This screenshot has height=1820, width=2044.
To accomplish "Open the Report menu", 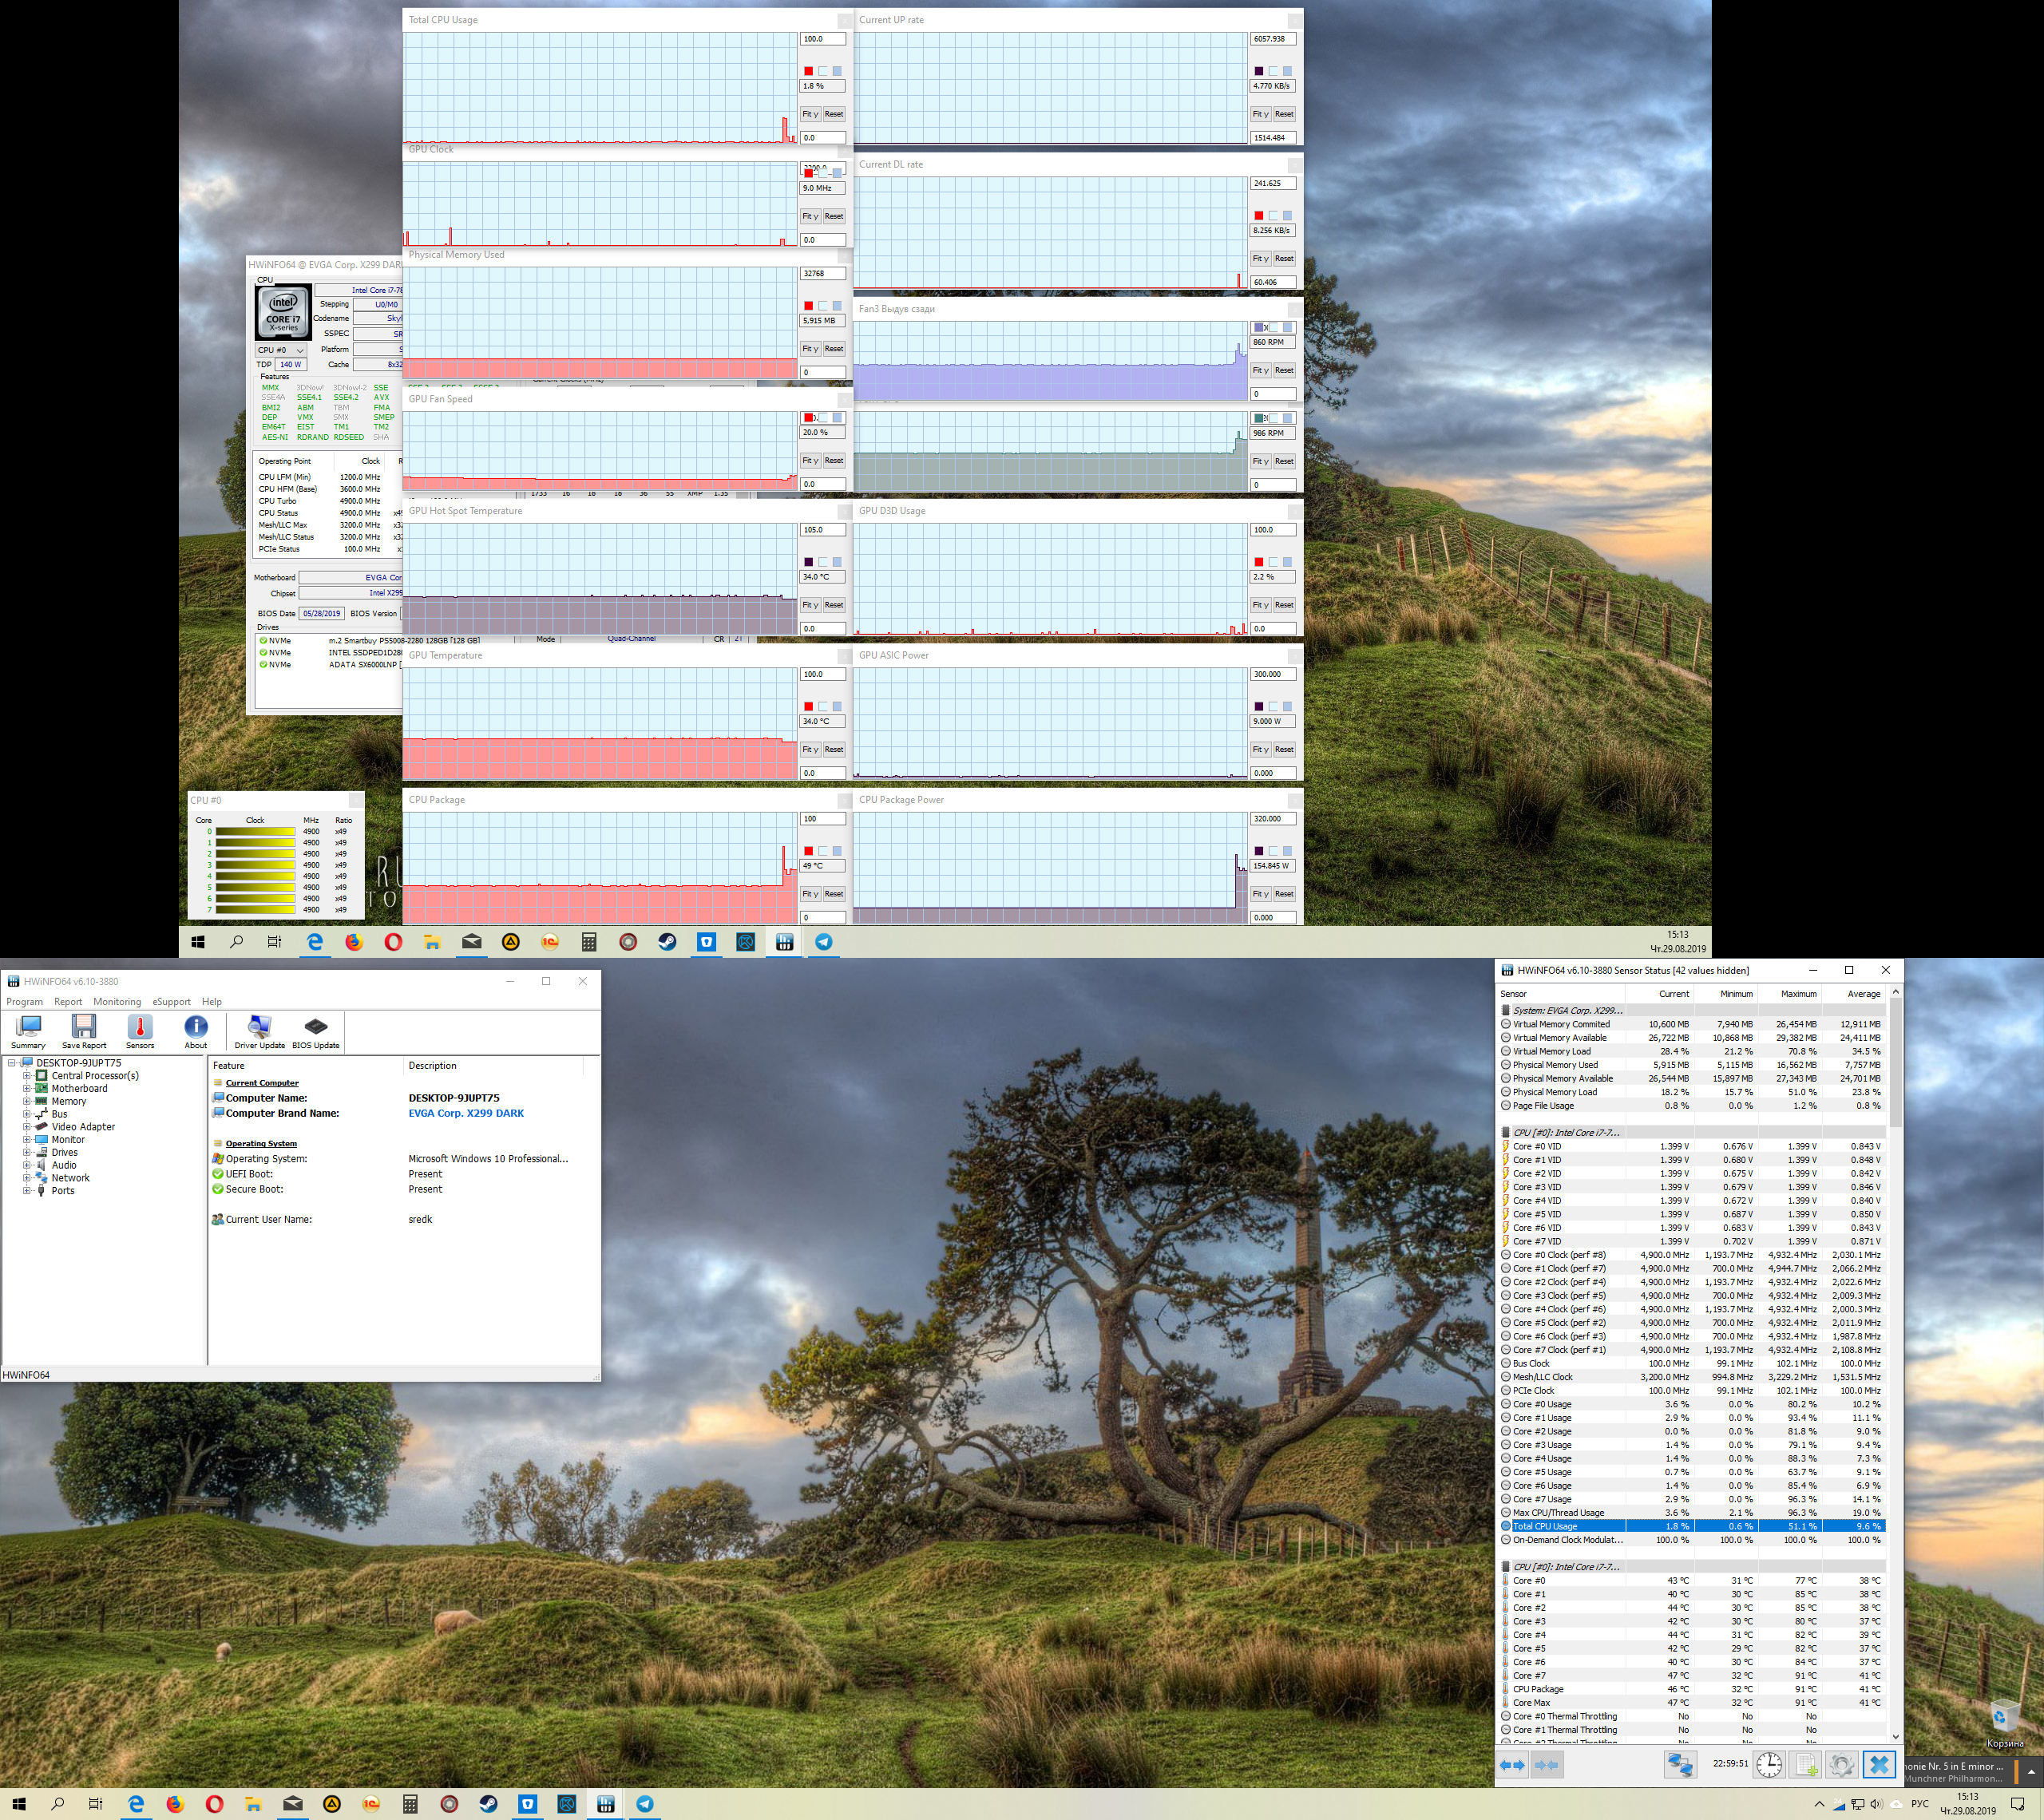I will tap(68, 1001).
